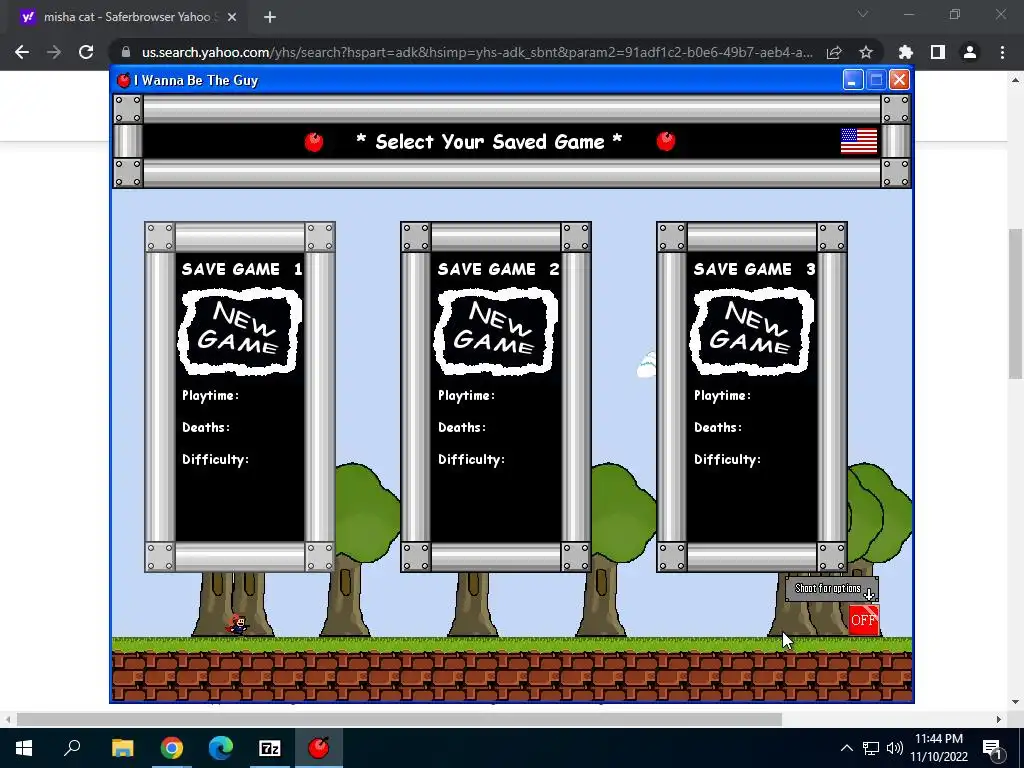The width and height of the screenshot is (1024, 768).
Task: Open 7-Zip from taskbar
Action: pyautogui.click(x=269, y=748)
